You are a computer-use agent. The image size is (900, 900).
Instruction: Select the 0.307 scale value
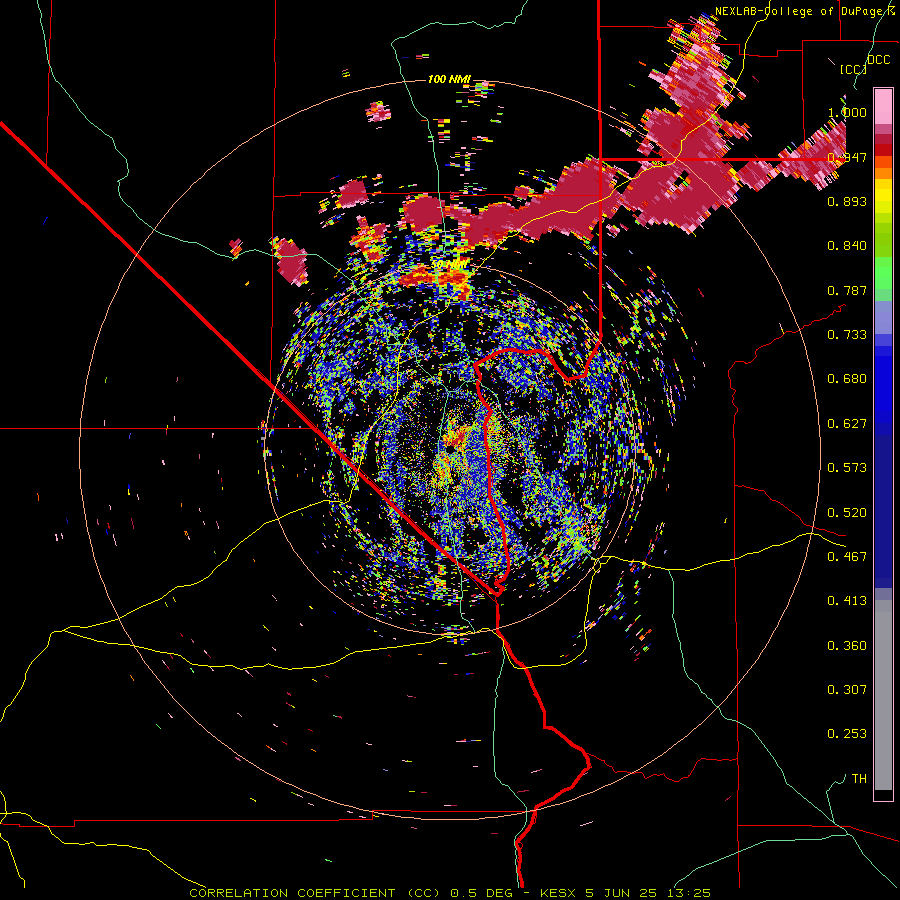tap(847, 690)
